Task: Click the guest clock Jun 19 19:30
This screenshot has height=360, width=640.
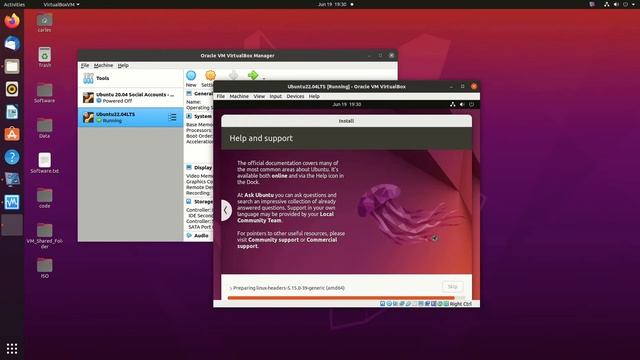Action: click(347, 104)
